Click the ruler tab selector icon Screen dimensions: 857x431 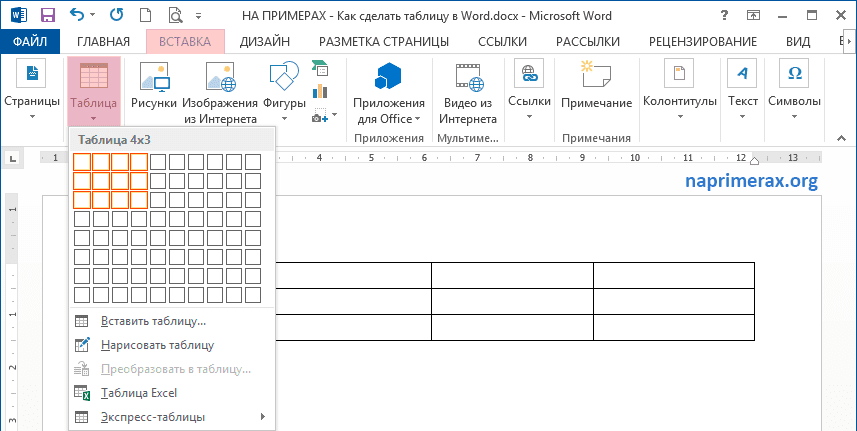(13, 159)
